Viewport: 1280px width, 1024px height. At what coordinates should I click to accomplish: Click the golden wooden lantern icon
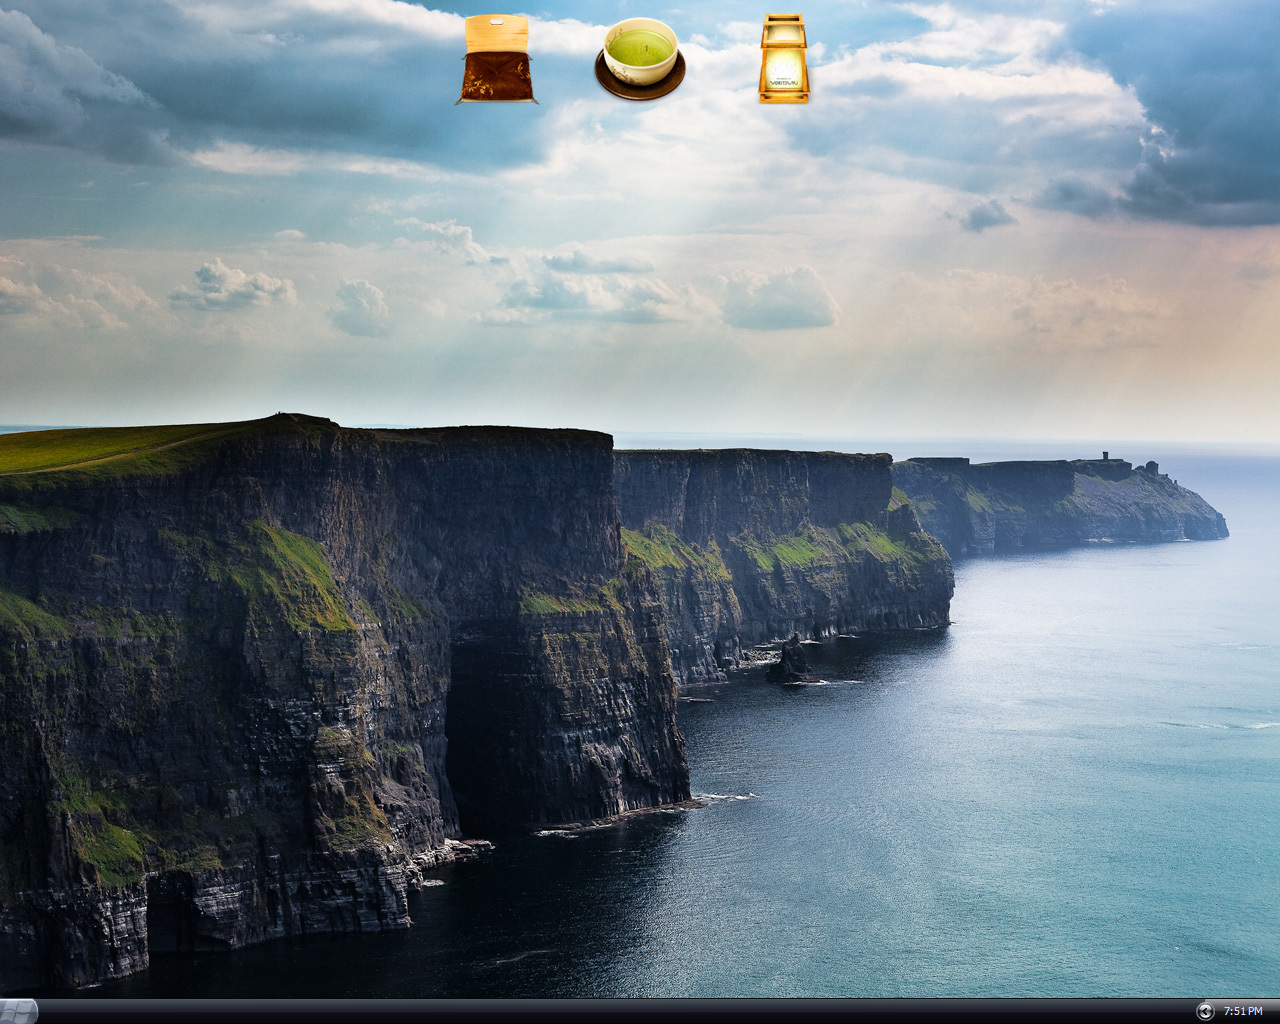[783, 59]
